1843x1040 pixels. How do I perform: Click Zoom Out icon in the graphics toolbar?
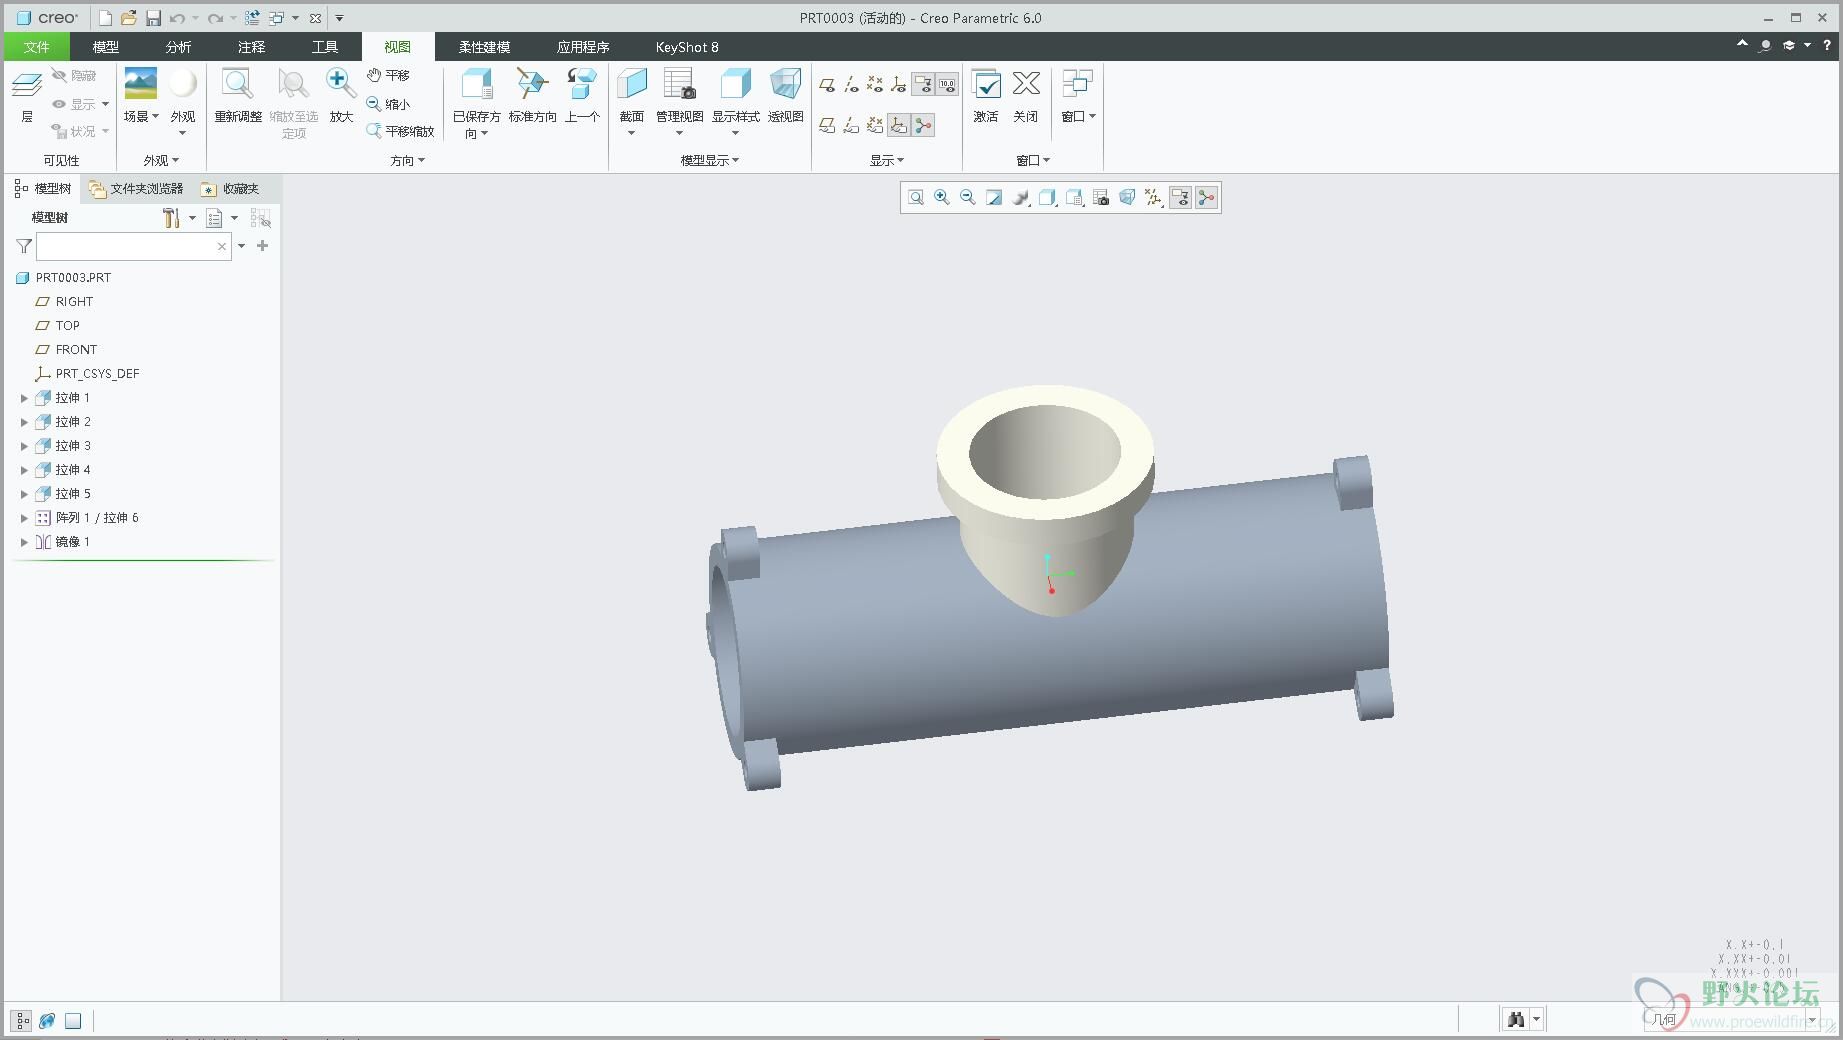click(x=968, y=198)
